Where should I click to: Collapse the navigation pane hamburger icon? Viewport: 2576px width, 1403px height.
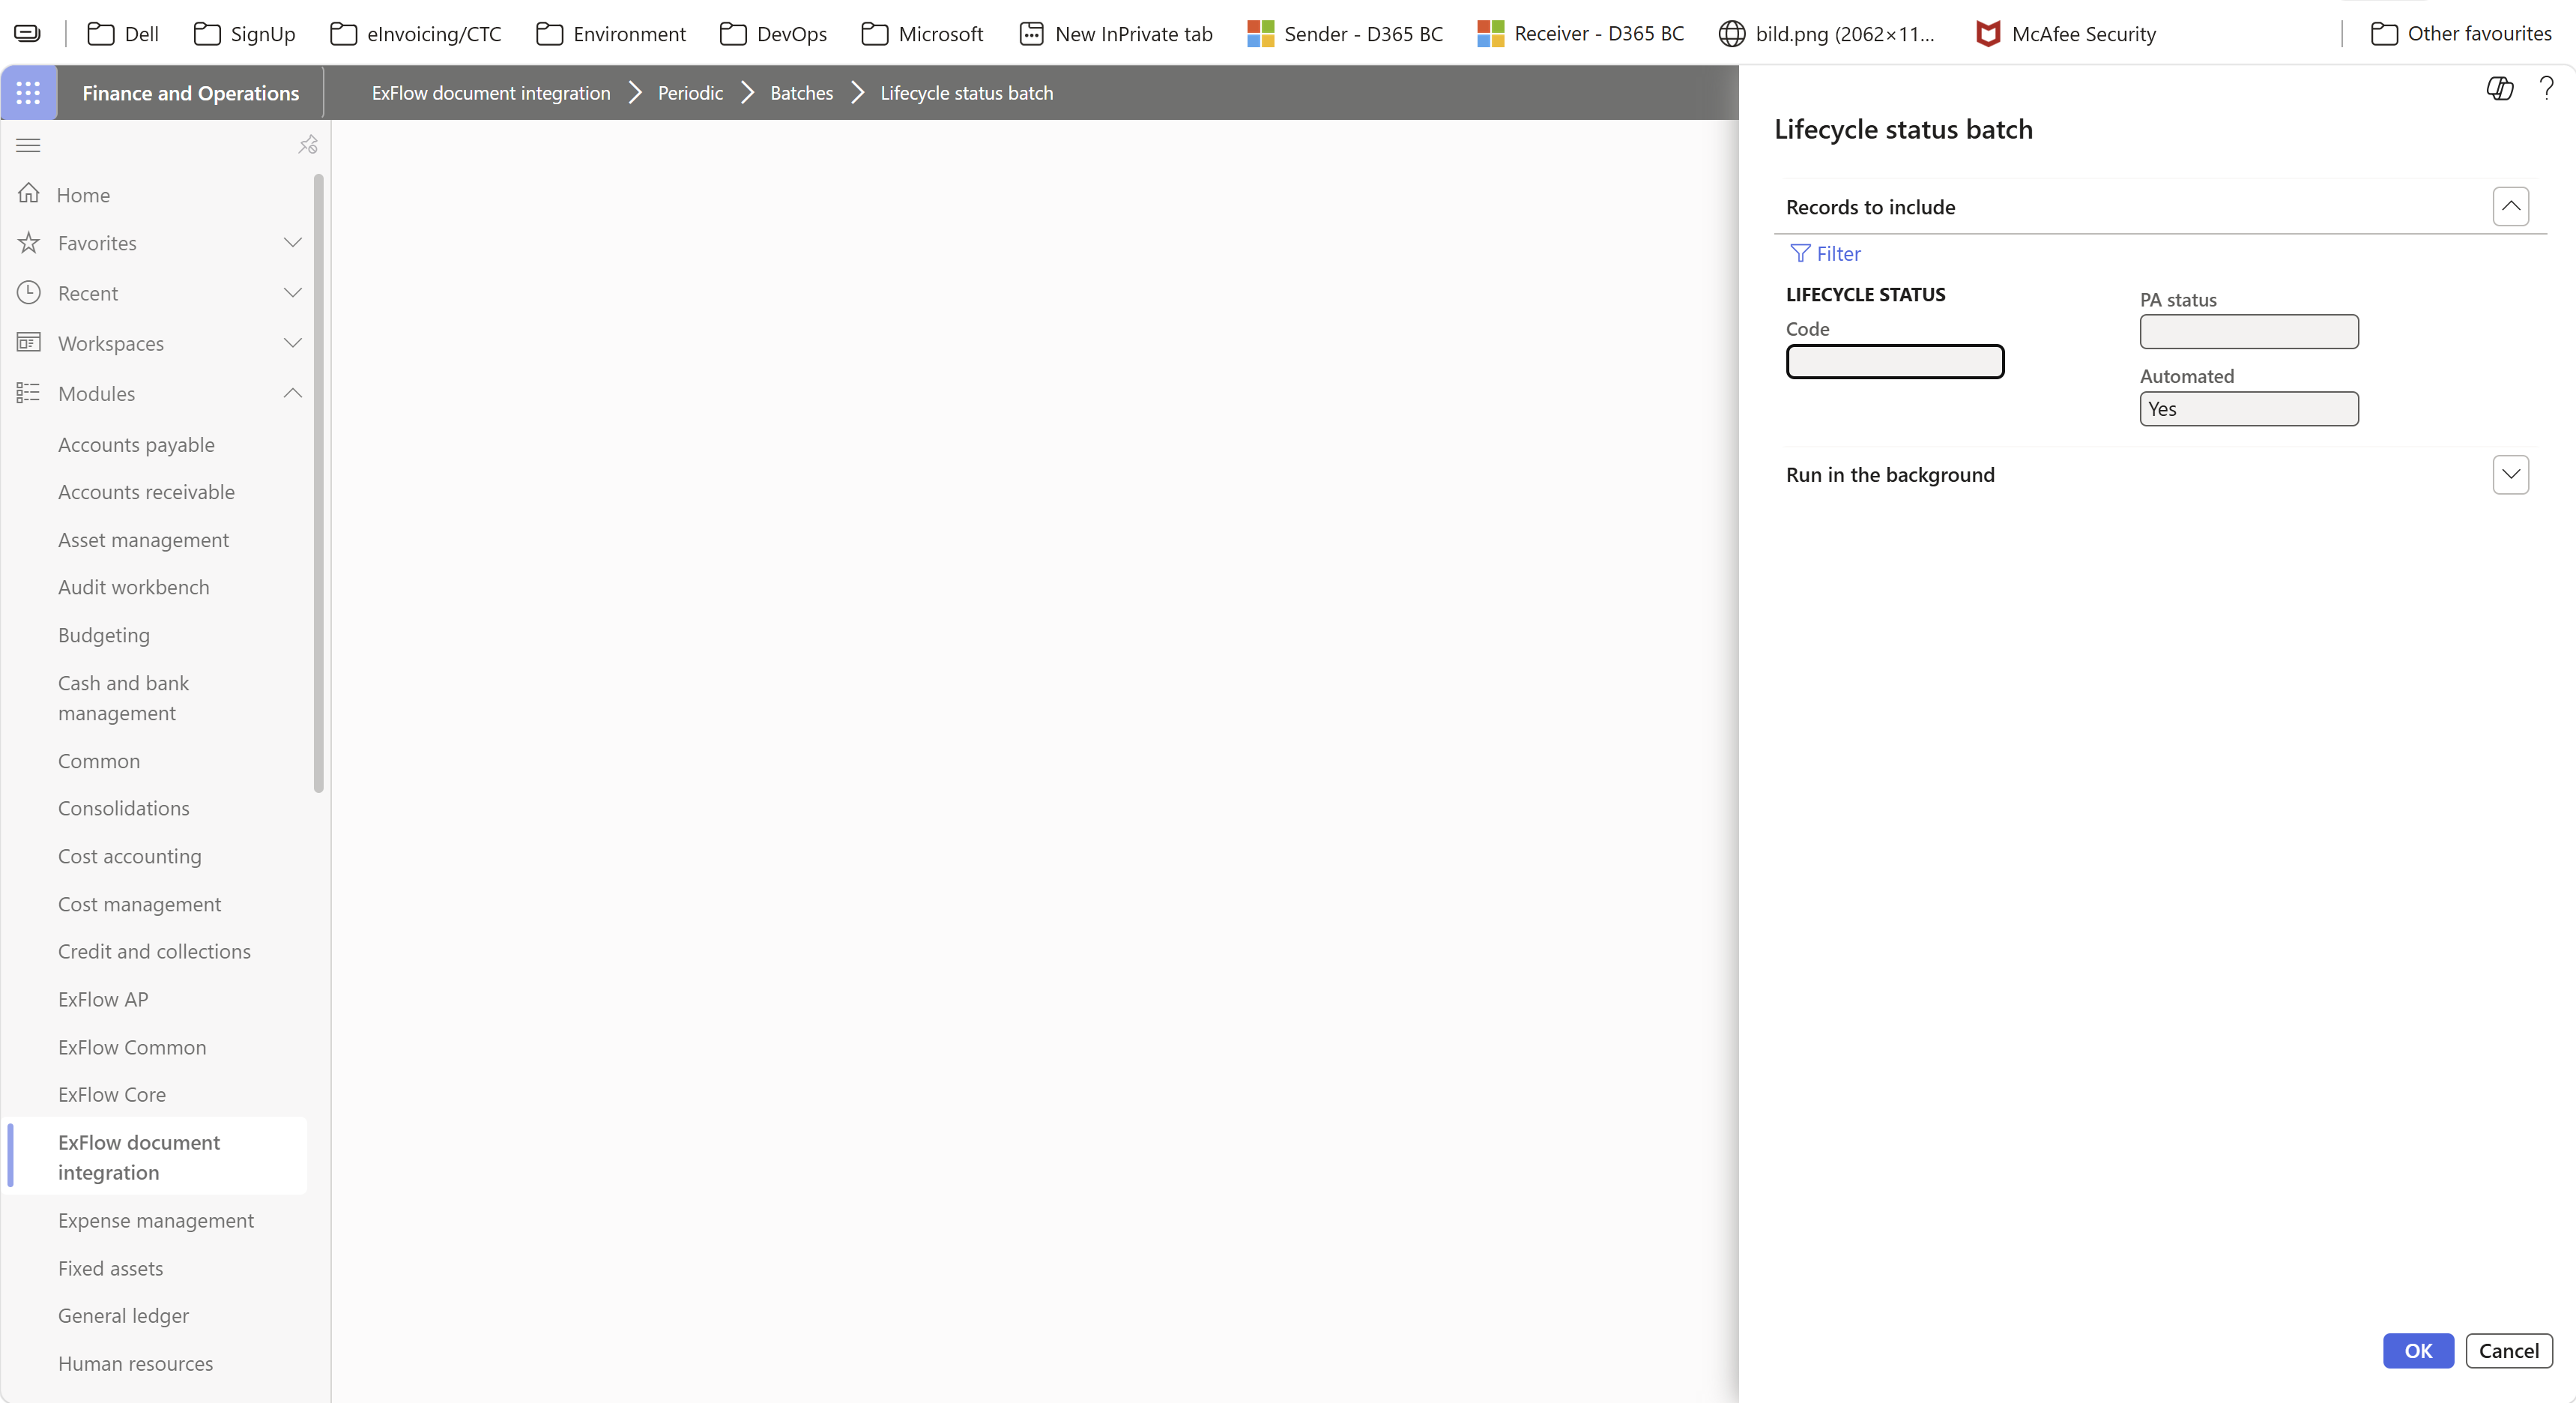coord(28,145)
